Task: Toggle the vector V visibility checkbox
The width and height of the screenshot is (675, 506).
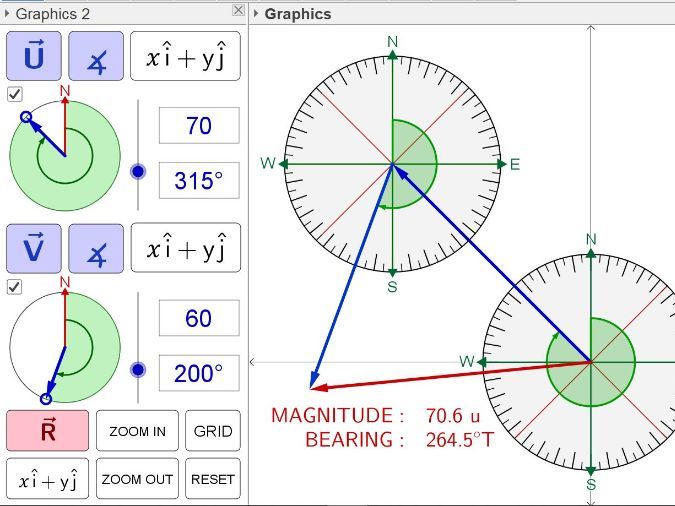Action: [x=15, y=287]
